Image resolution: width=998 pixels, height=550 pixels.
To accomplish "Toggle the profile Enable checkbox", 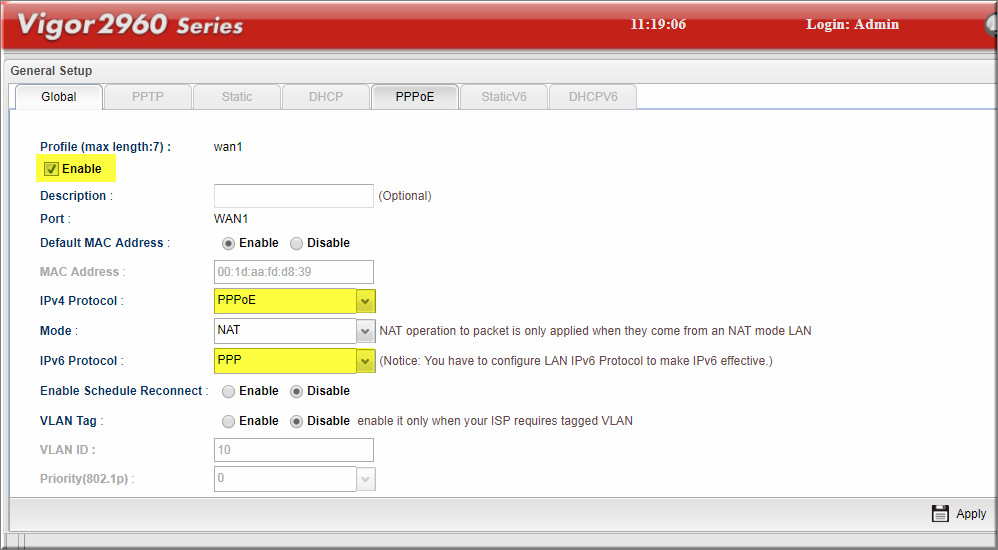I will pos(52,169).
